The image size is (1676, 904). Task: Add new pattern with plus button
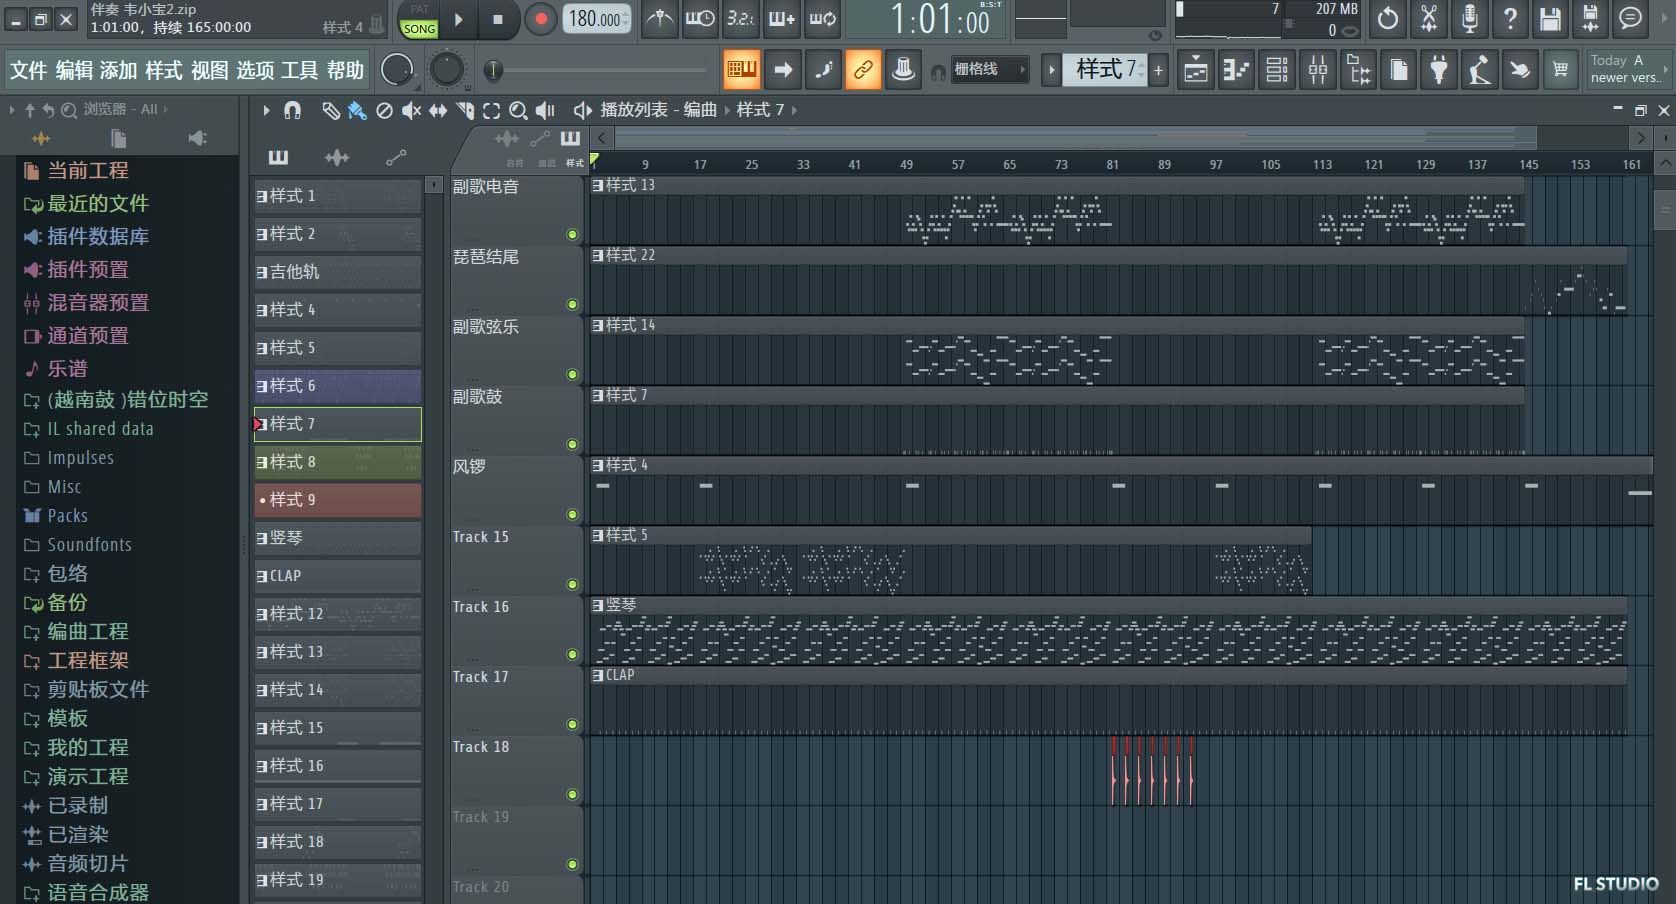tap(1159, 69)
